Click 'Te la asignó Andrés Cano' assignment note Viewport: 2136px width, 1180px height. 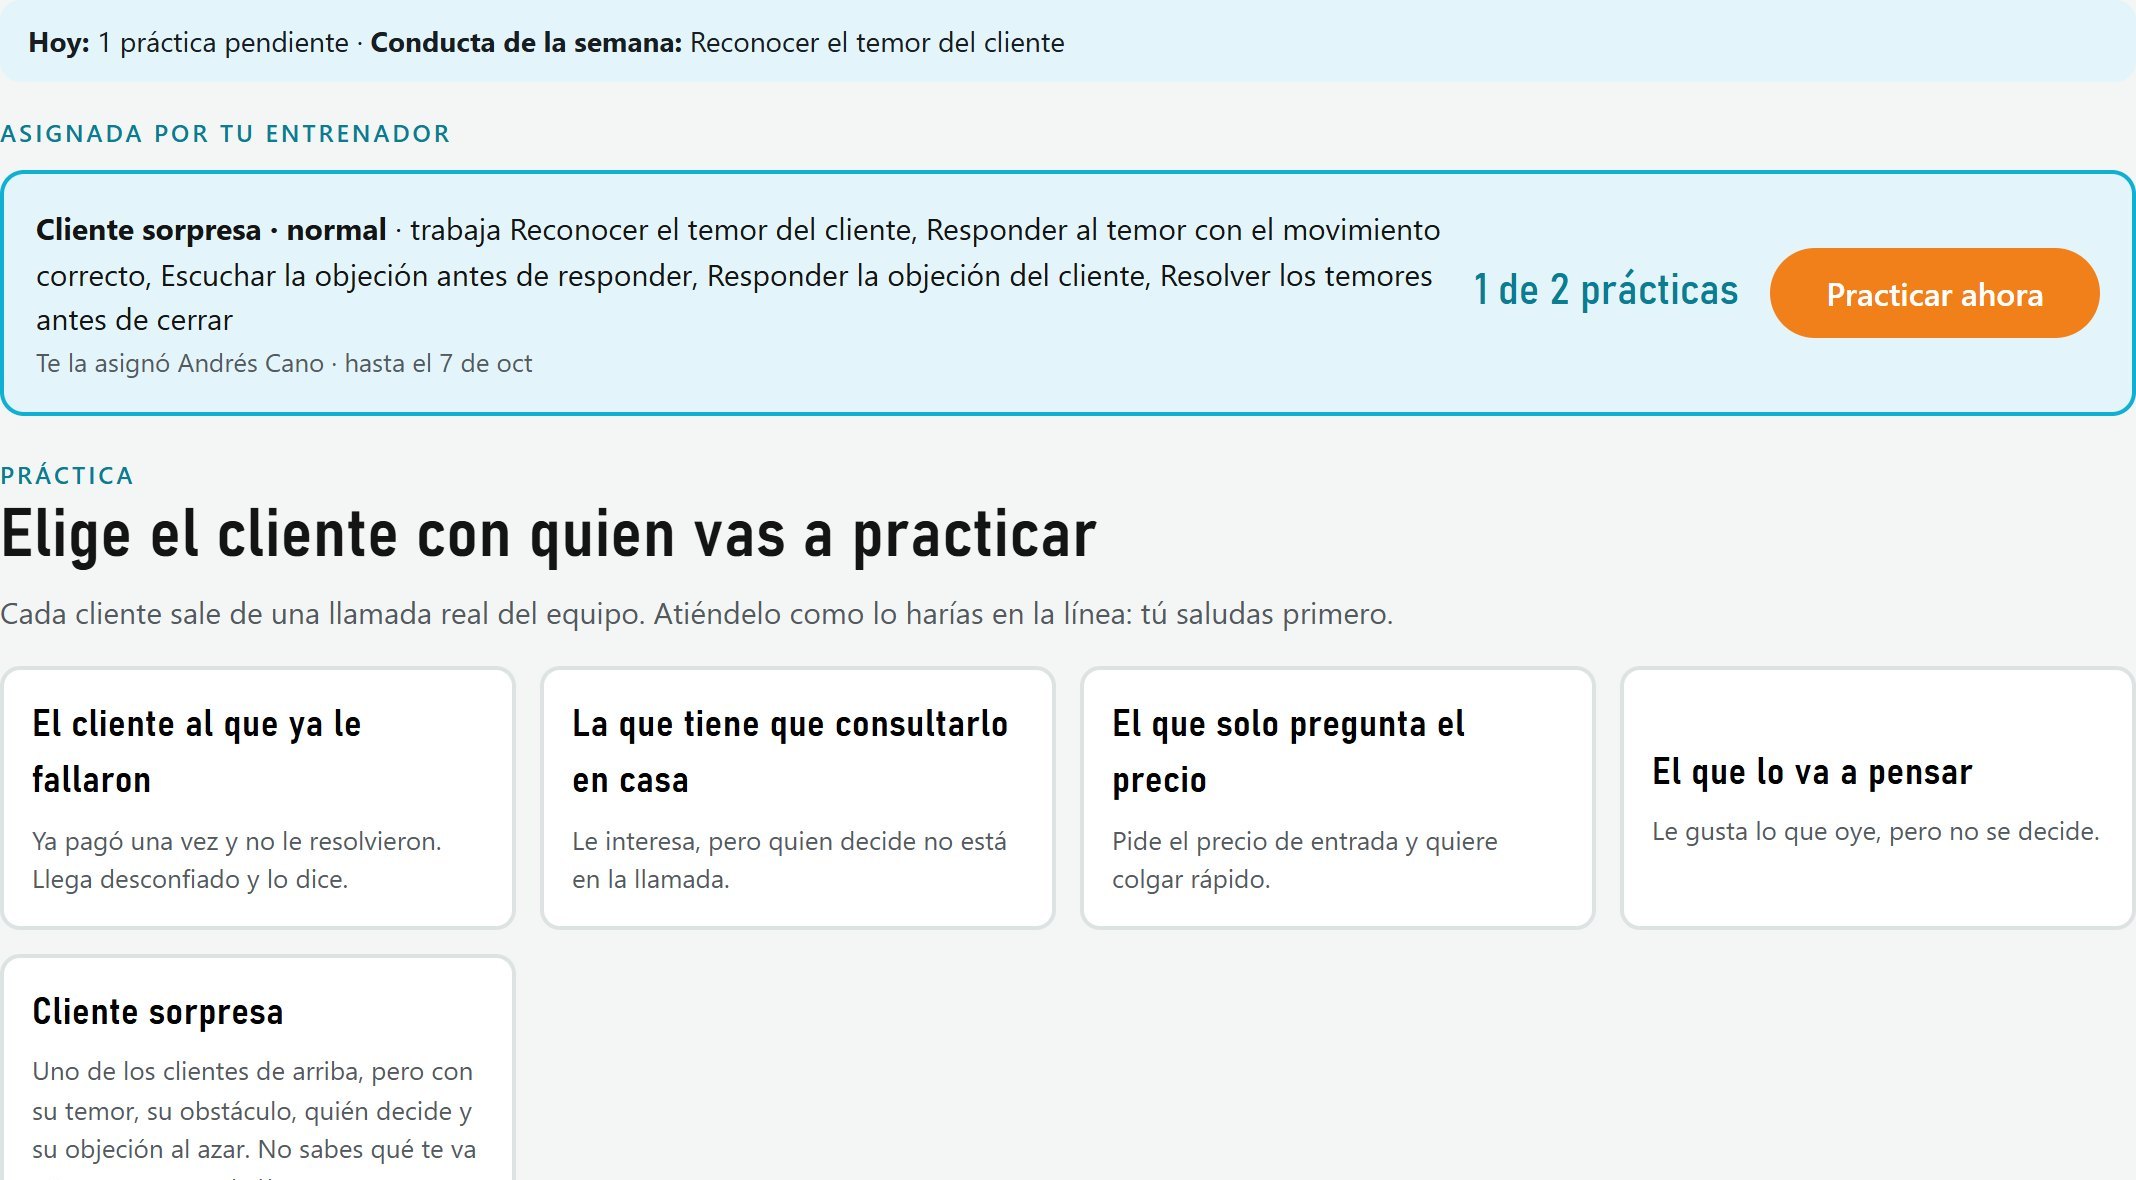(180, 363)
